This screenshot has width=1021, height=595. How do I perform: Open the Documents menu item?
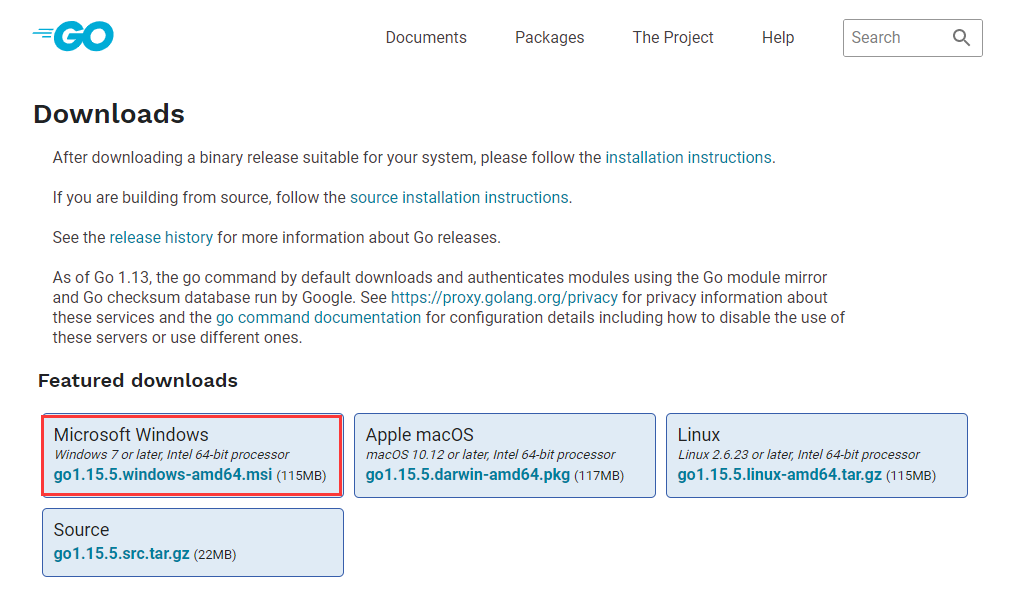point(426,38)
